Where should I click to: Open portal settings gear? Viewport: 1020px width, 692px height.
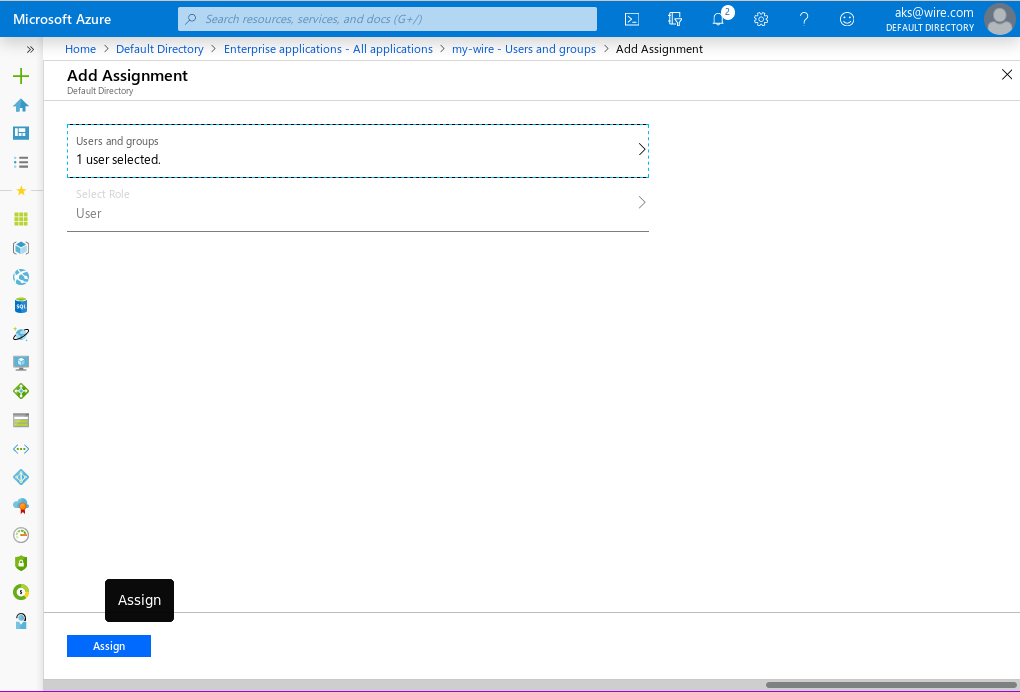pos(761,19)
